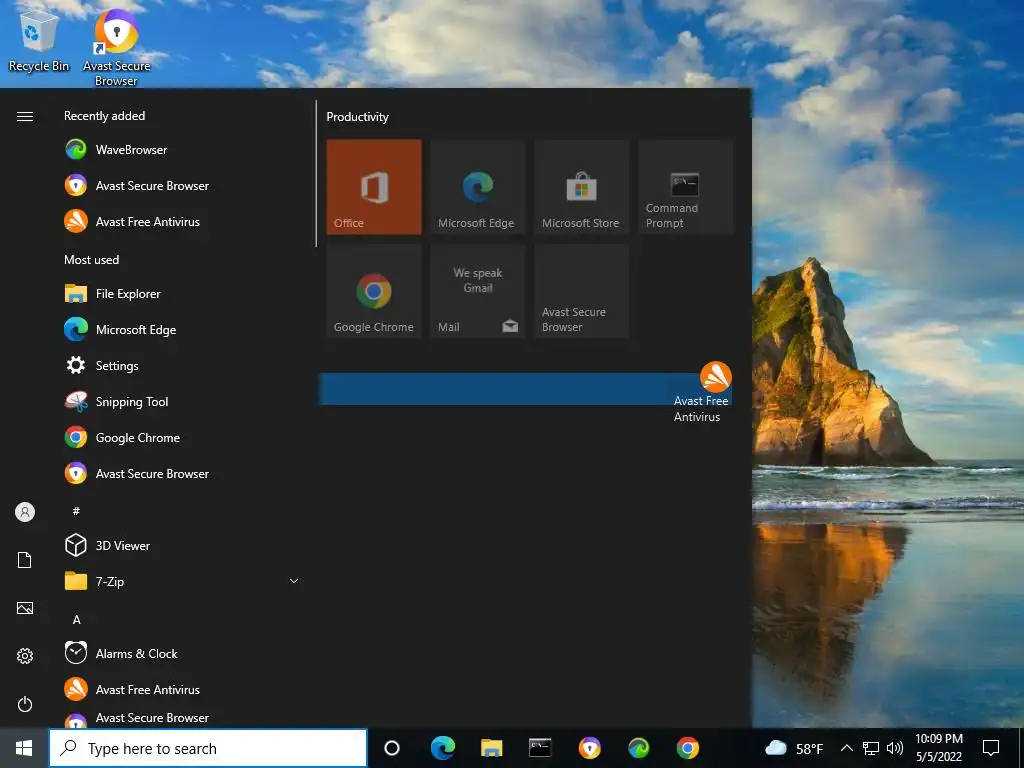
Task: Show hidden system tray icons
Action: pyautogui.click(x=846, y=748)
